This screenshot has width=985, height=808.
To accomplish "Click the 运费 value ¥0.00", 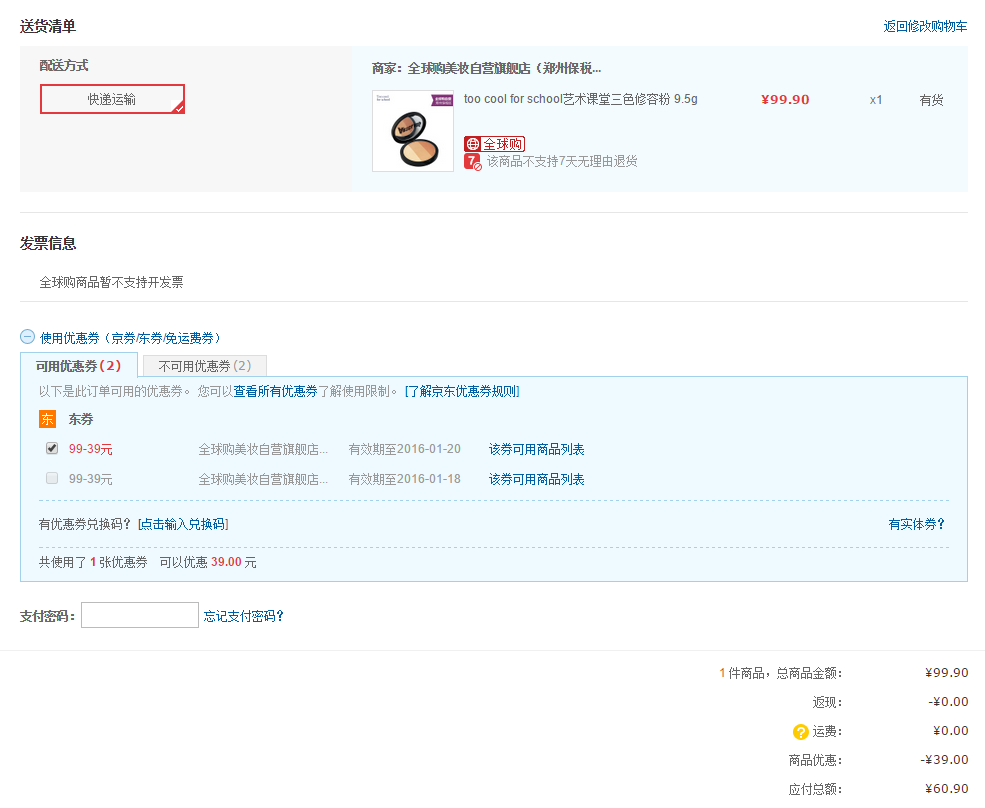I will point(950,731).
